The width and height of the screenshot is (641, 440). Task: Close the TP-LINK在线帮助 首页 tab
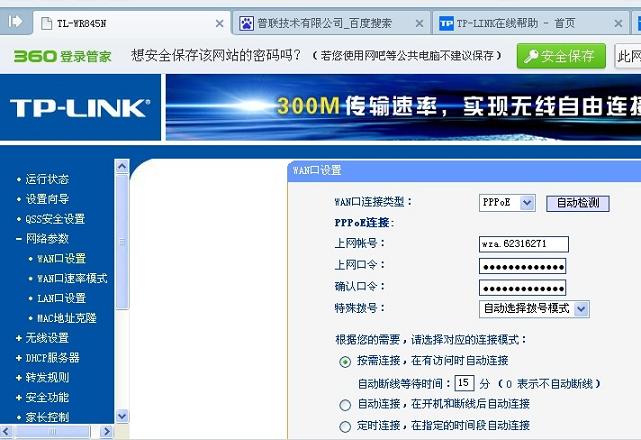coord(619,24)
